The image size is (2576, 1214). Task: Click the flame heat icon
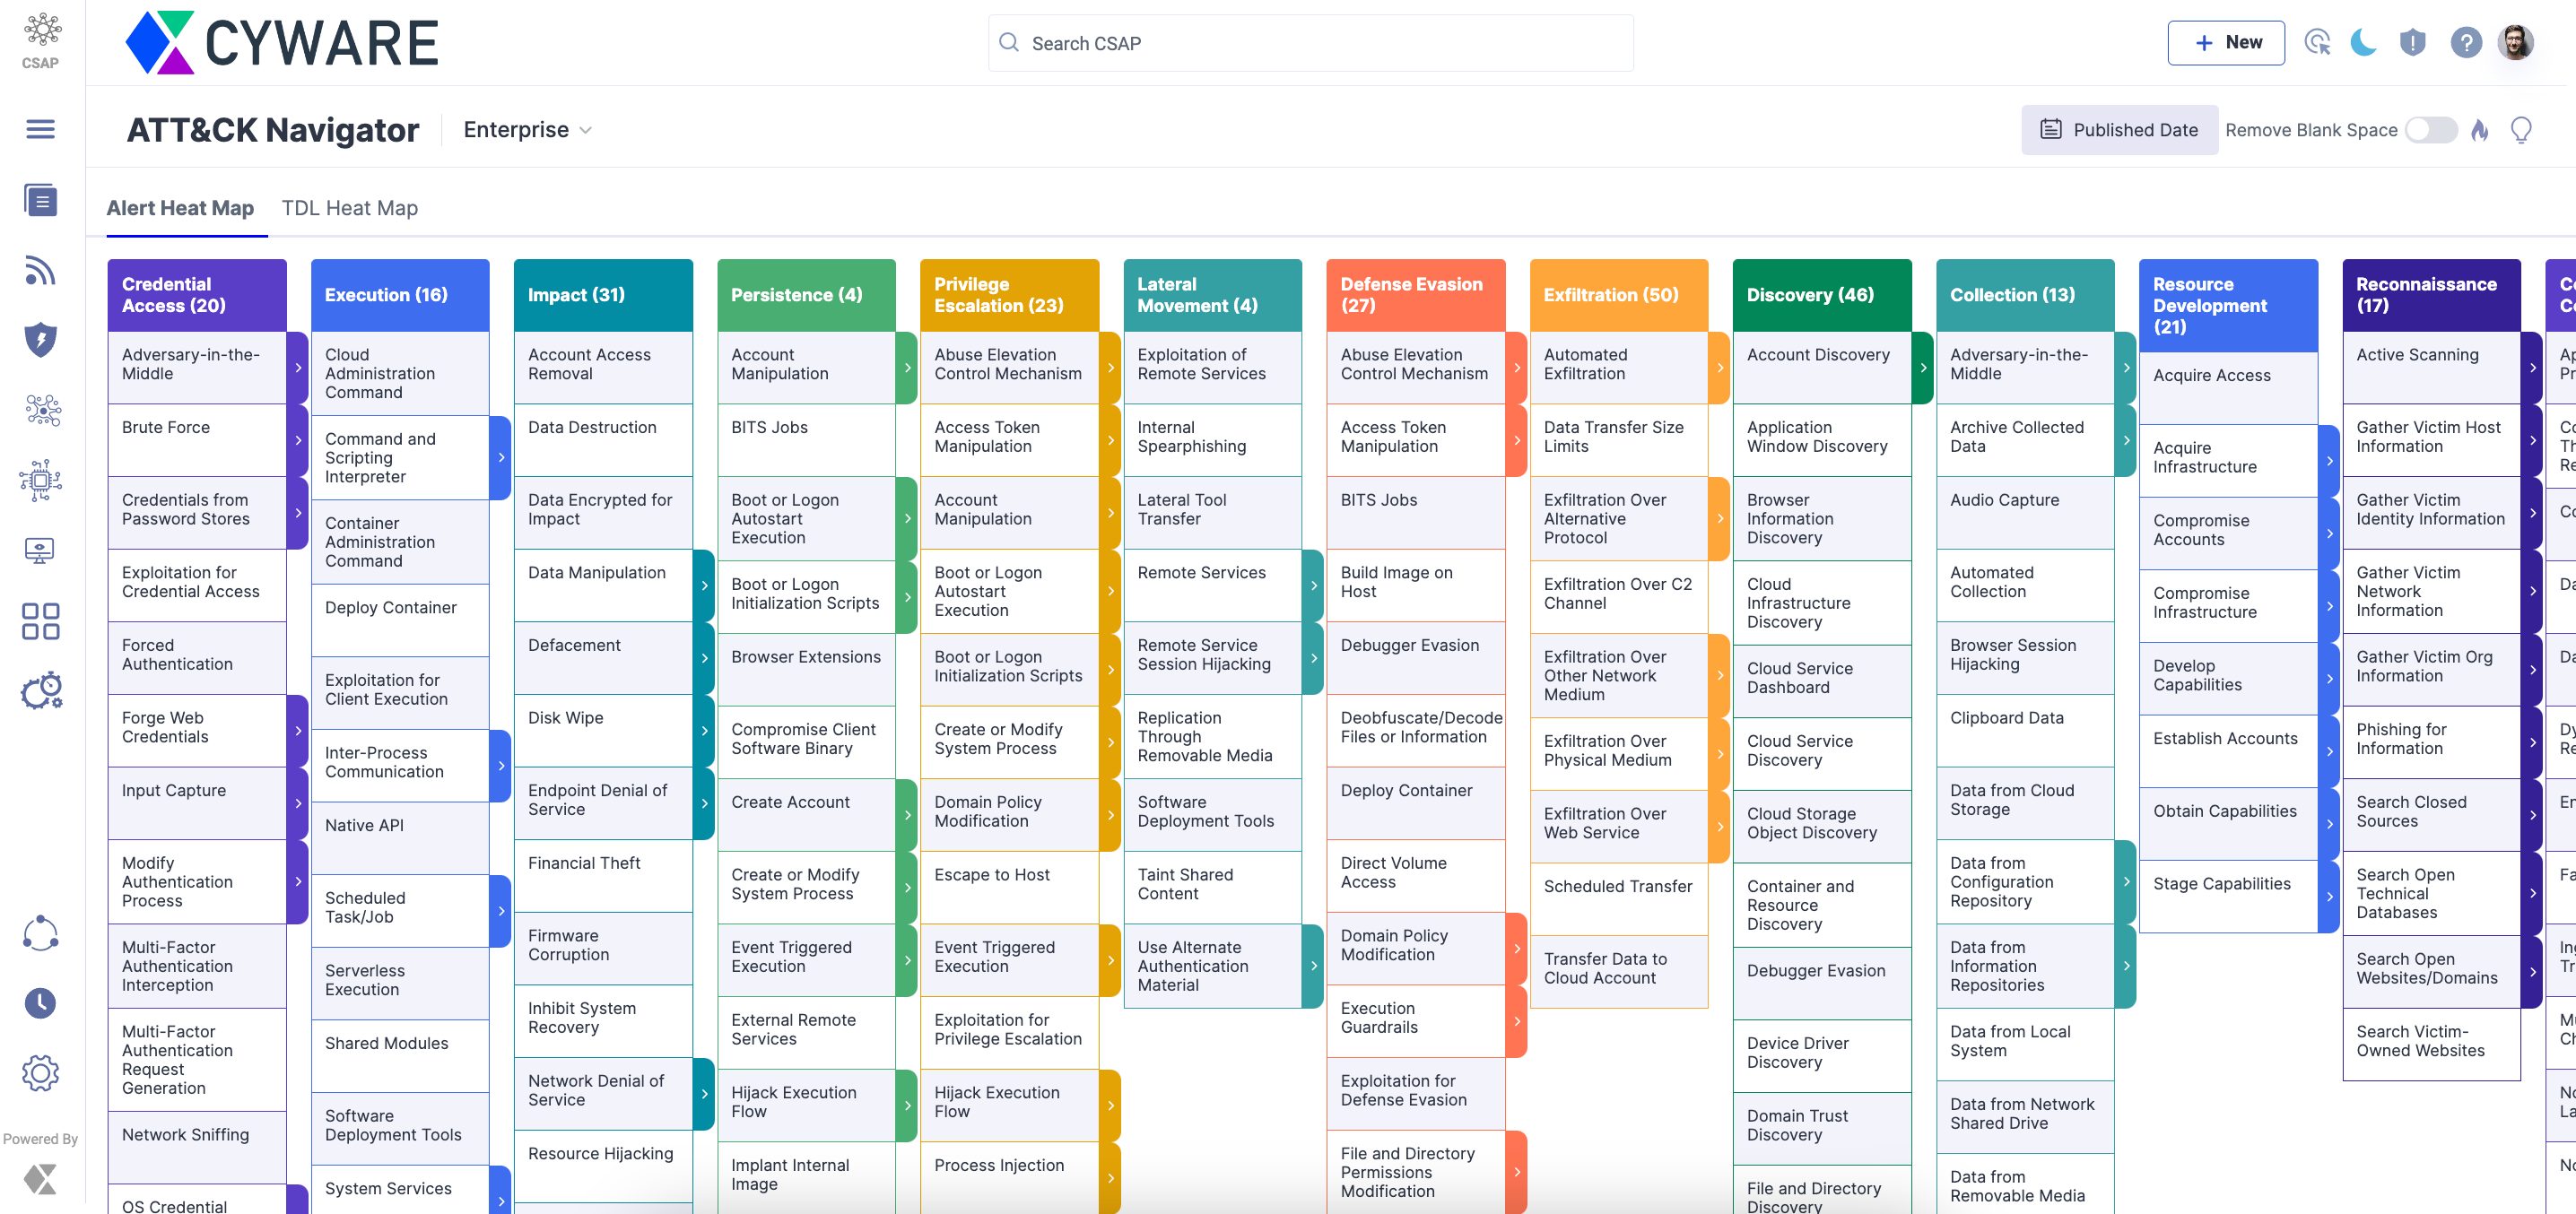tap(2479, 130)
